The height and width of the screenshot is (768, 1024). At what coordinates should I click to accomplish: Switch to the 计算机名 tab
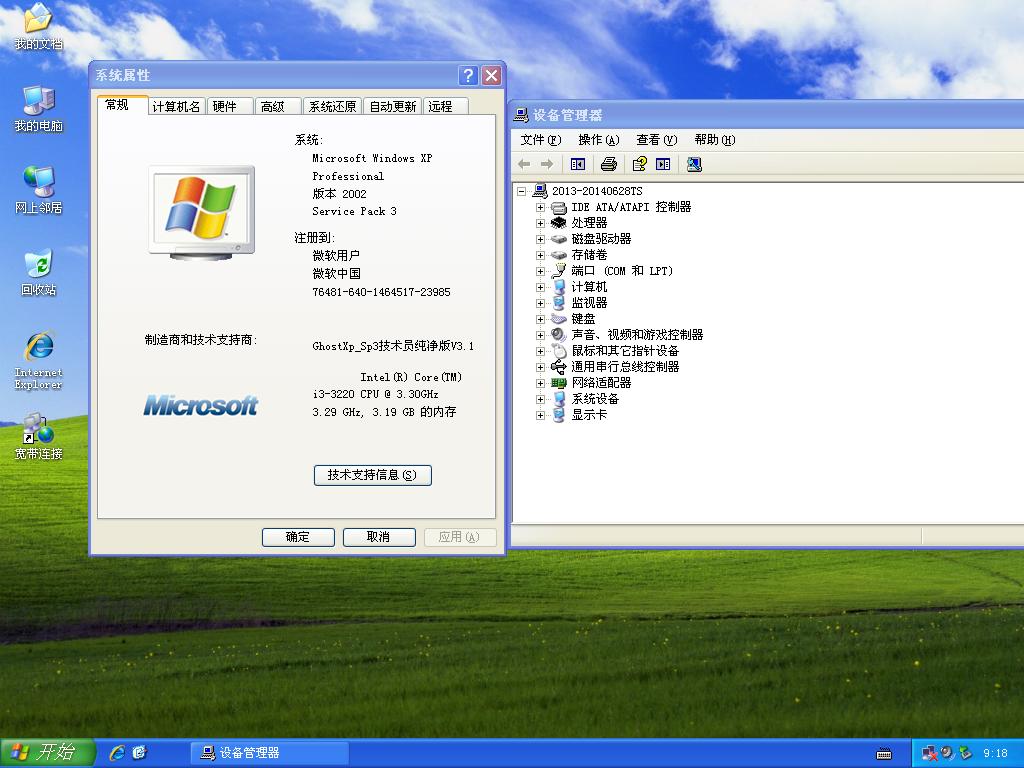176,106
